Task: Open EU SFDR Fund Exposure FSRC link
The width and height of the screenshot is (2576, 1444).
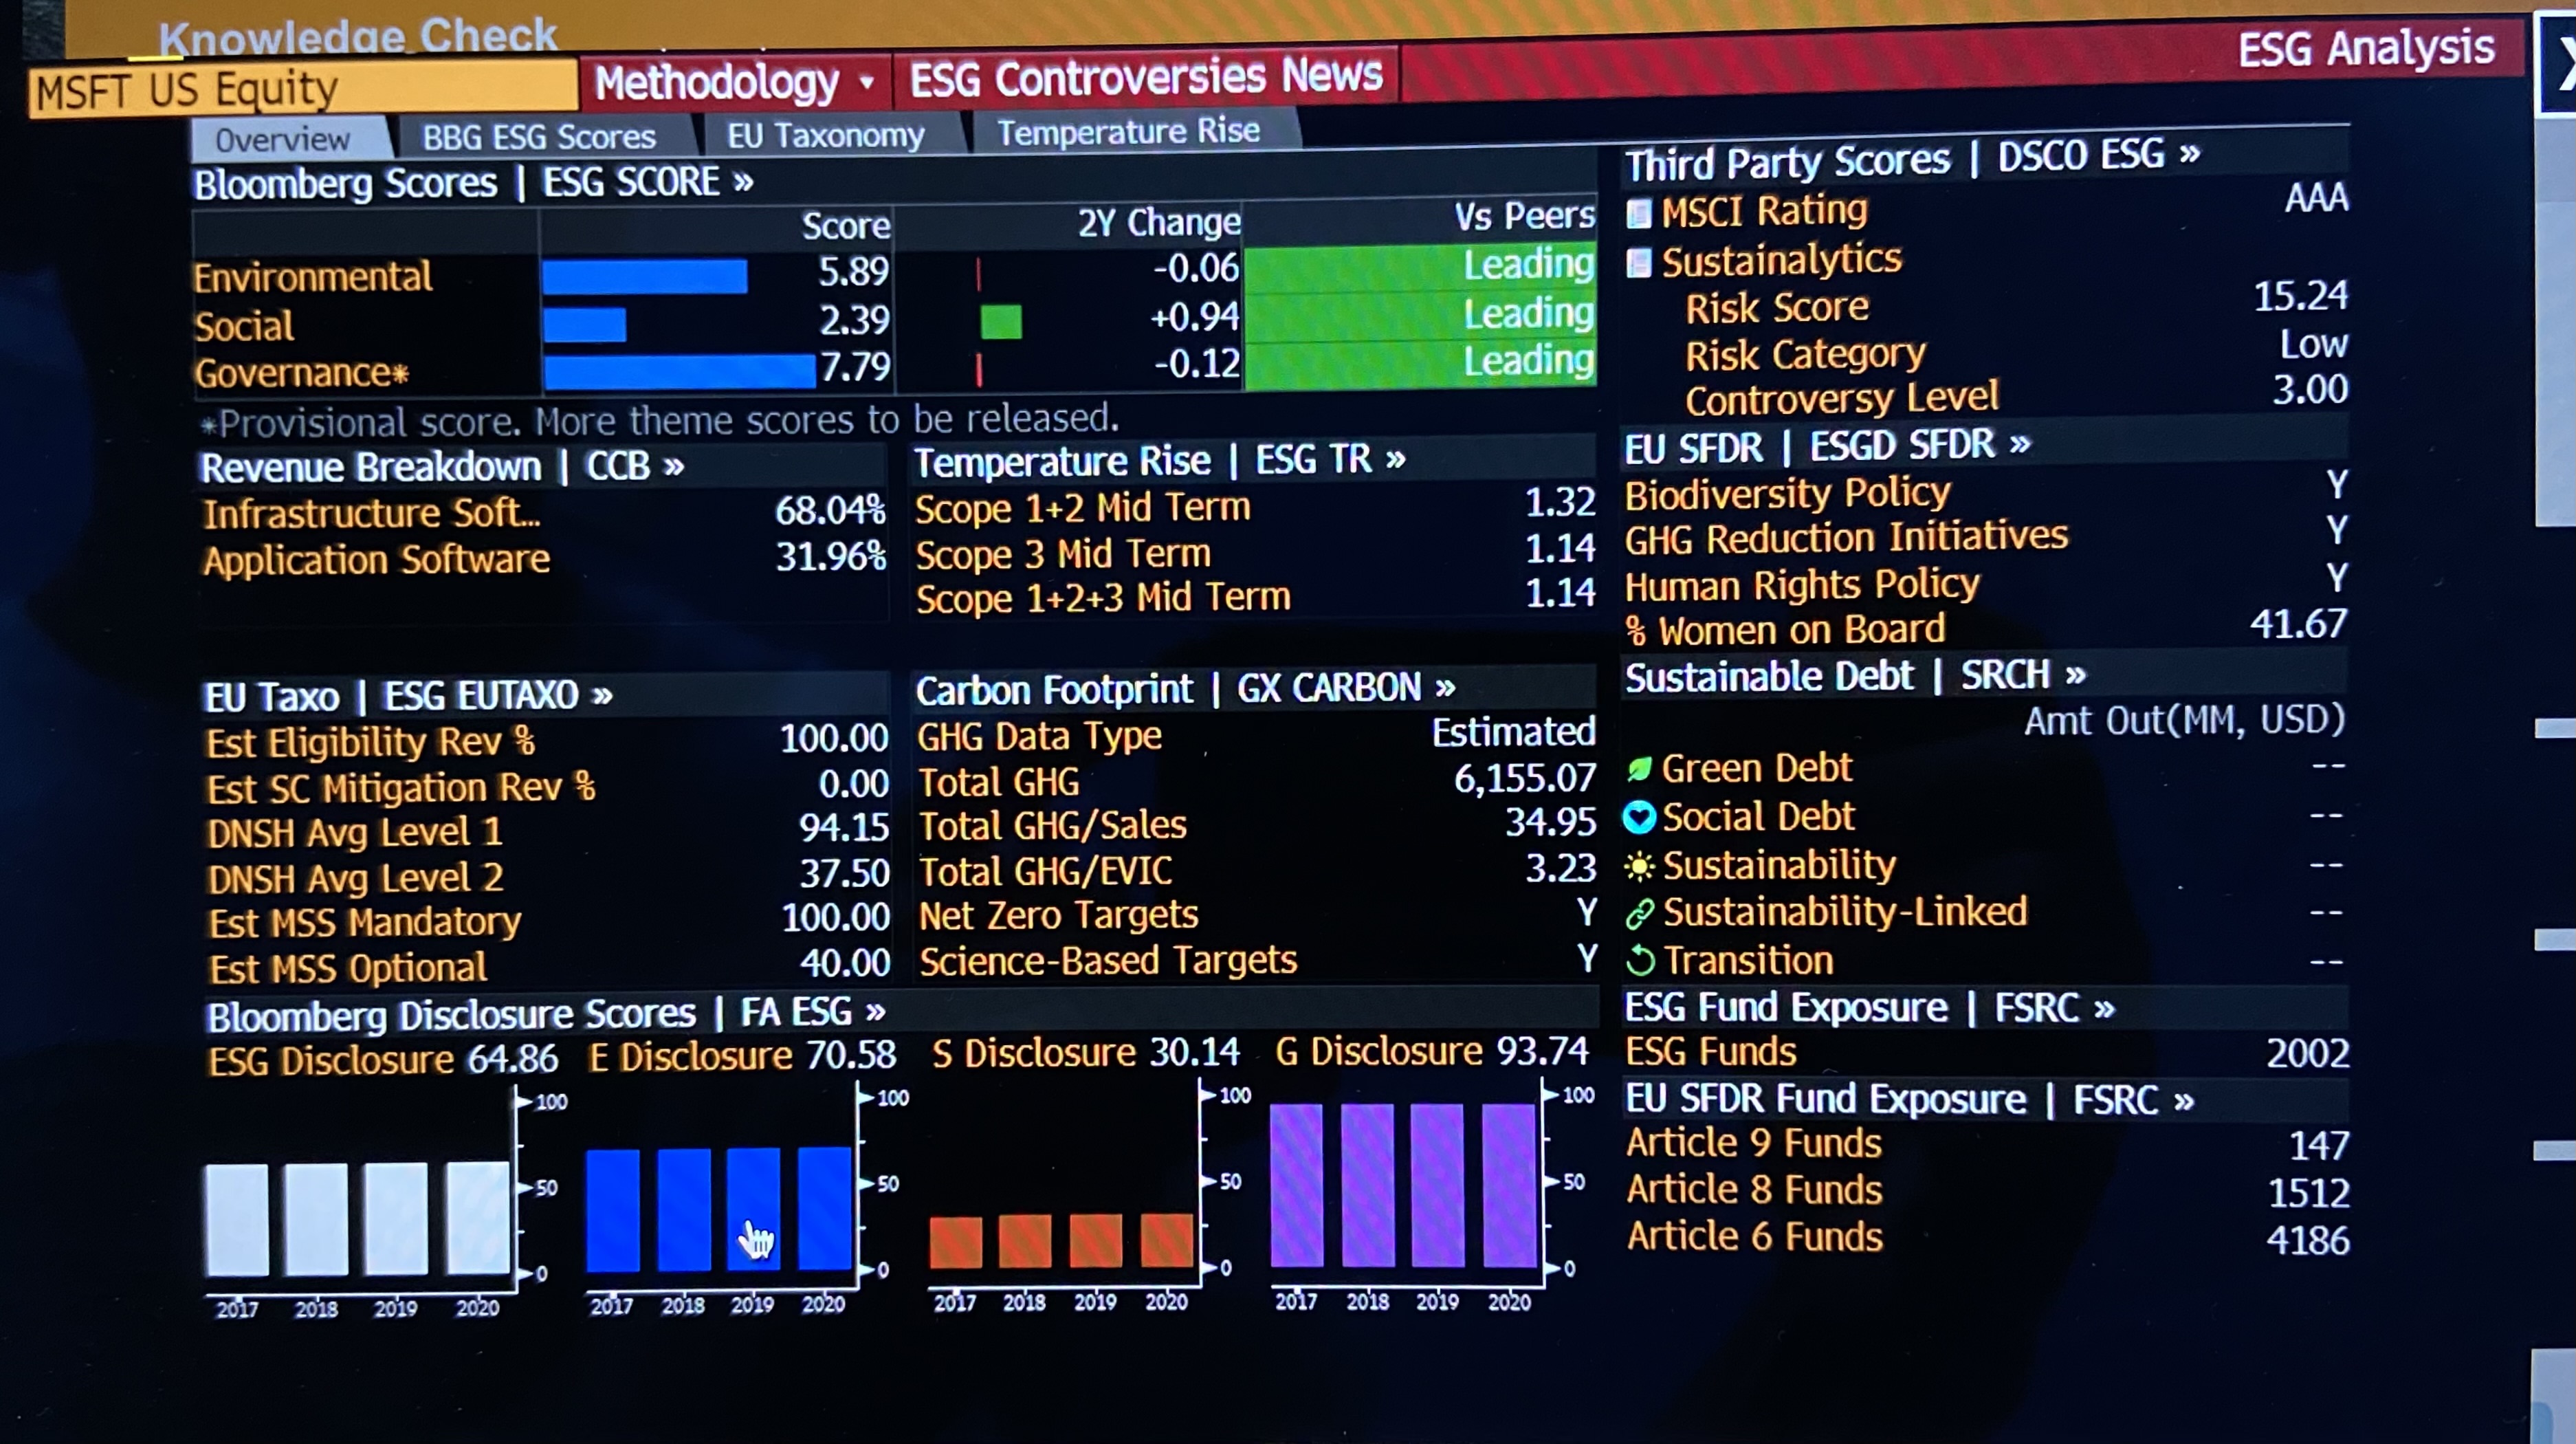Action: [1909, 1100]
